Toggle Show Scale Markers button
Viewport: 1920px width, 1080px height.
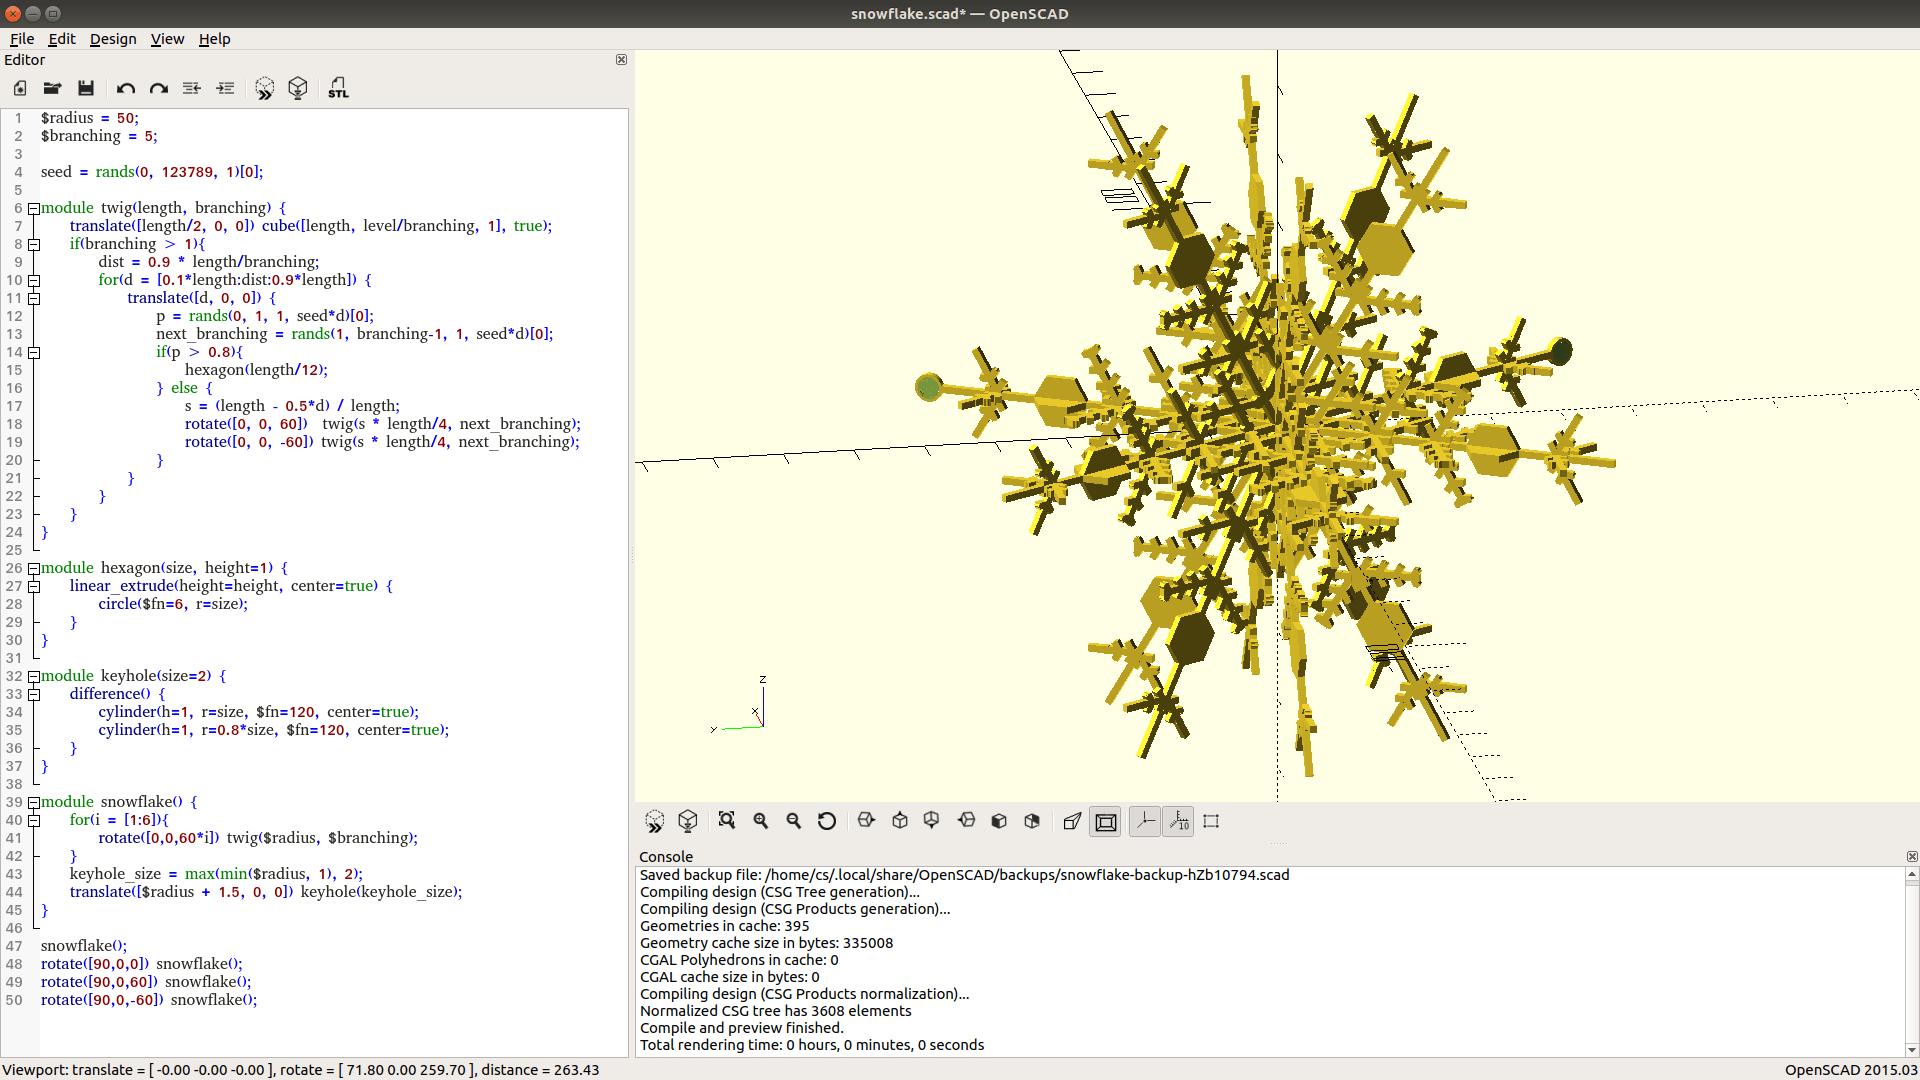coord(1179,821)
